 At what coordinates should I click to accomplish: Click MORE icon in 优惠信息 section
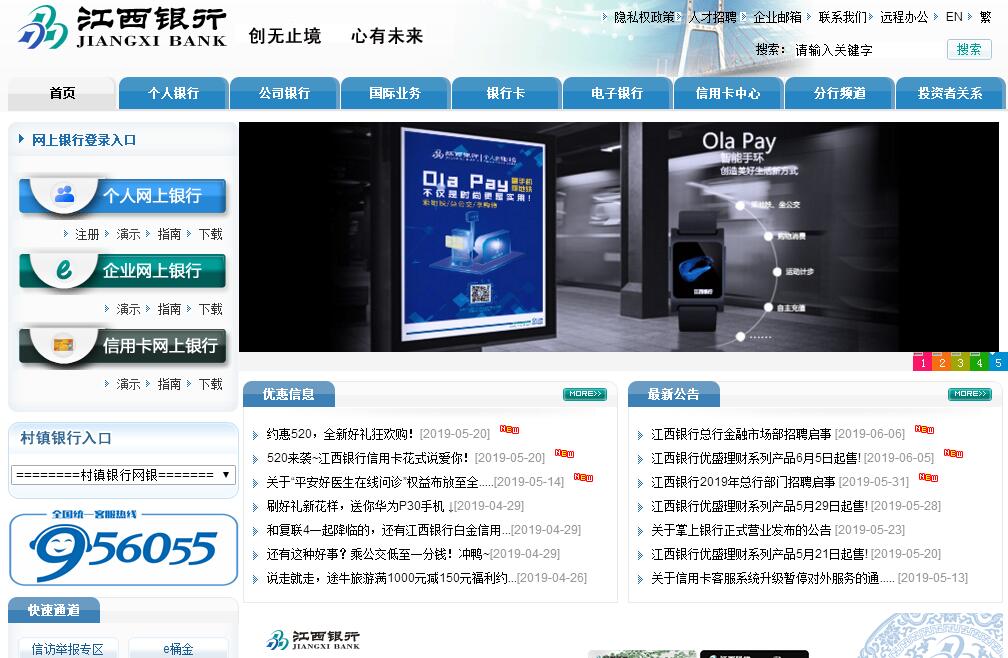click(584, 394)
